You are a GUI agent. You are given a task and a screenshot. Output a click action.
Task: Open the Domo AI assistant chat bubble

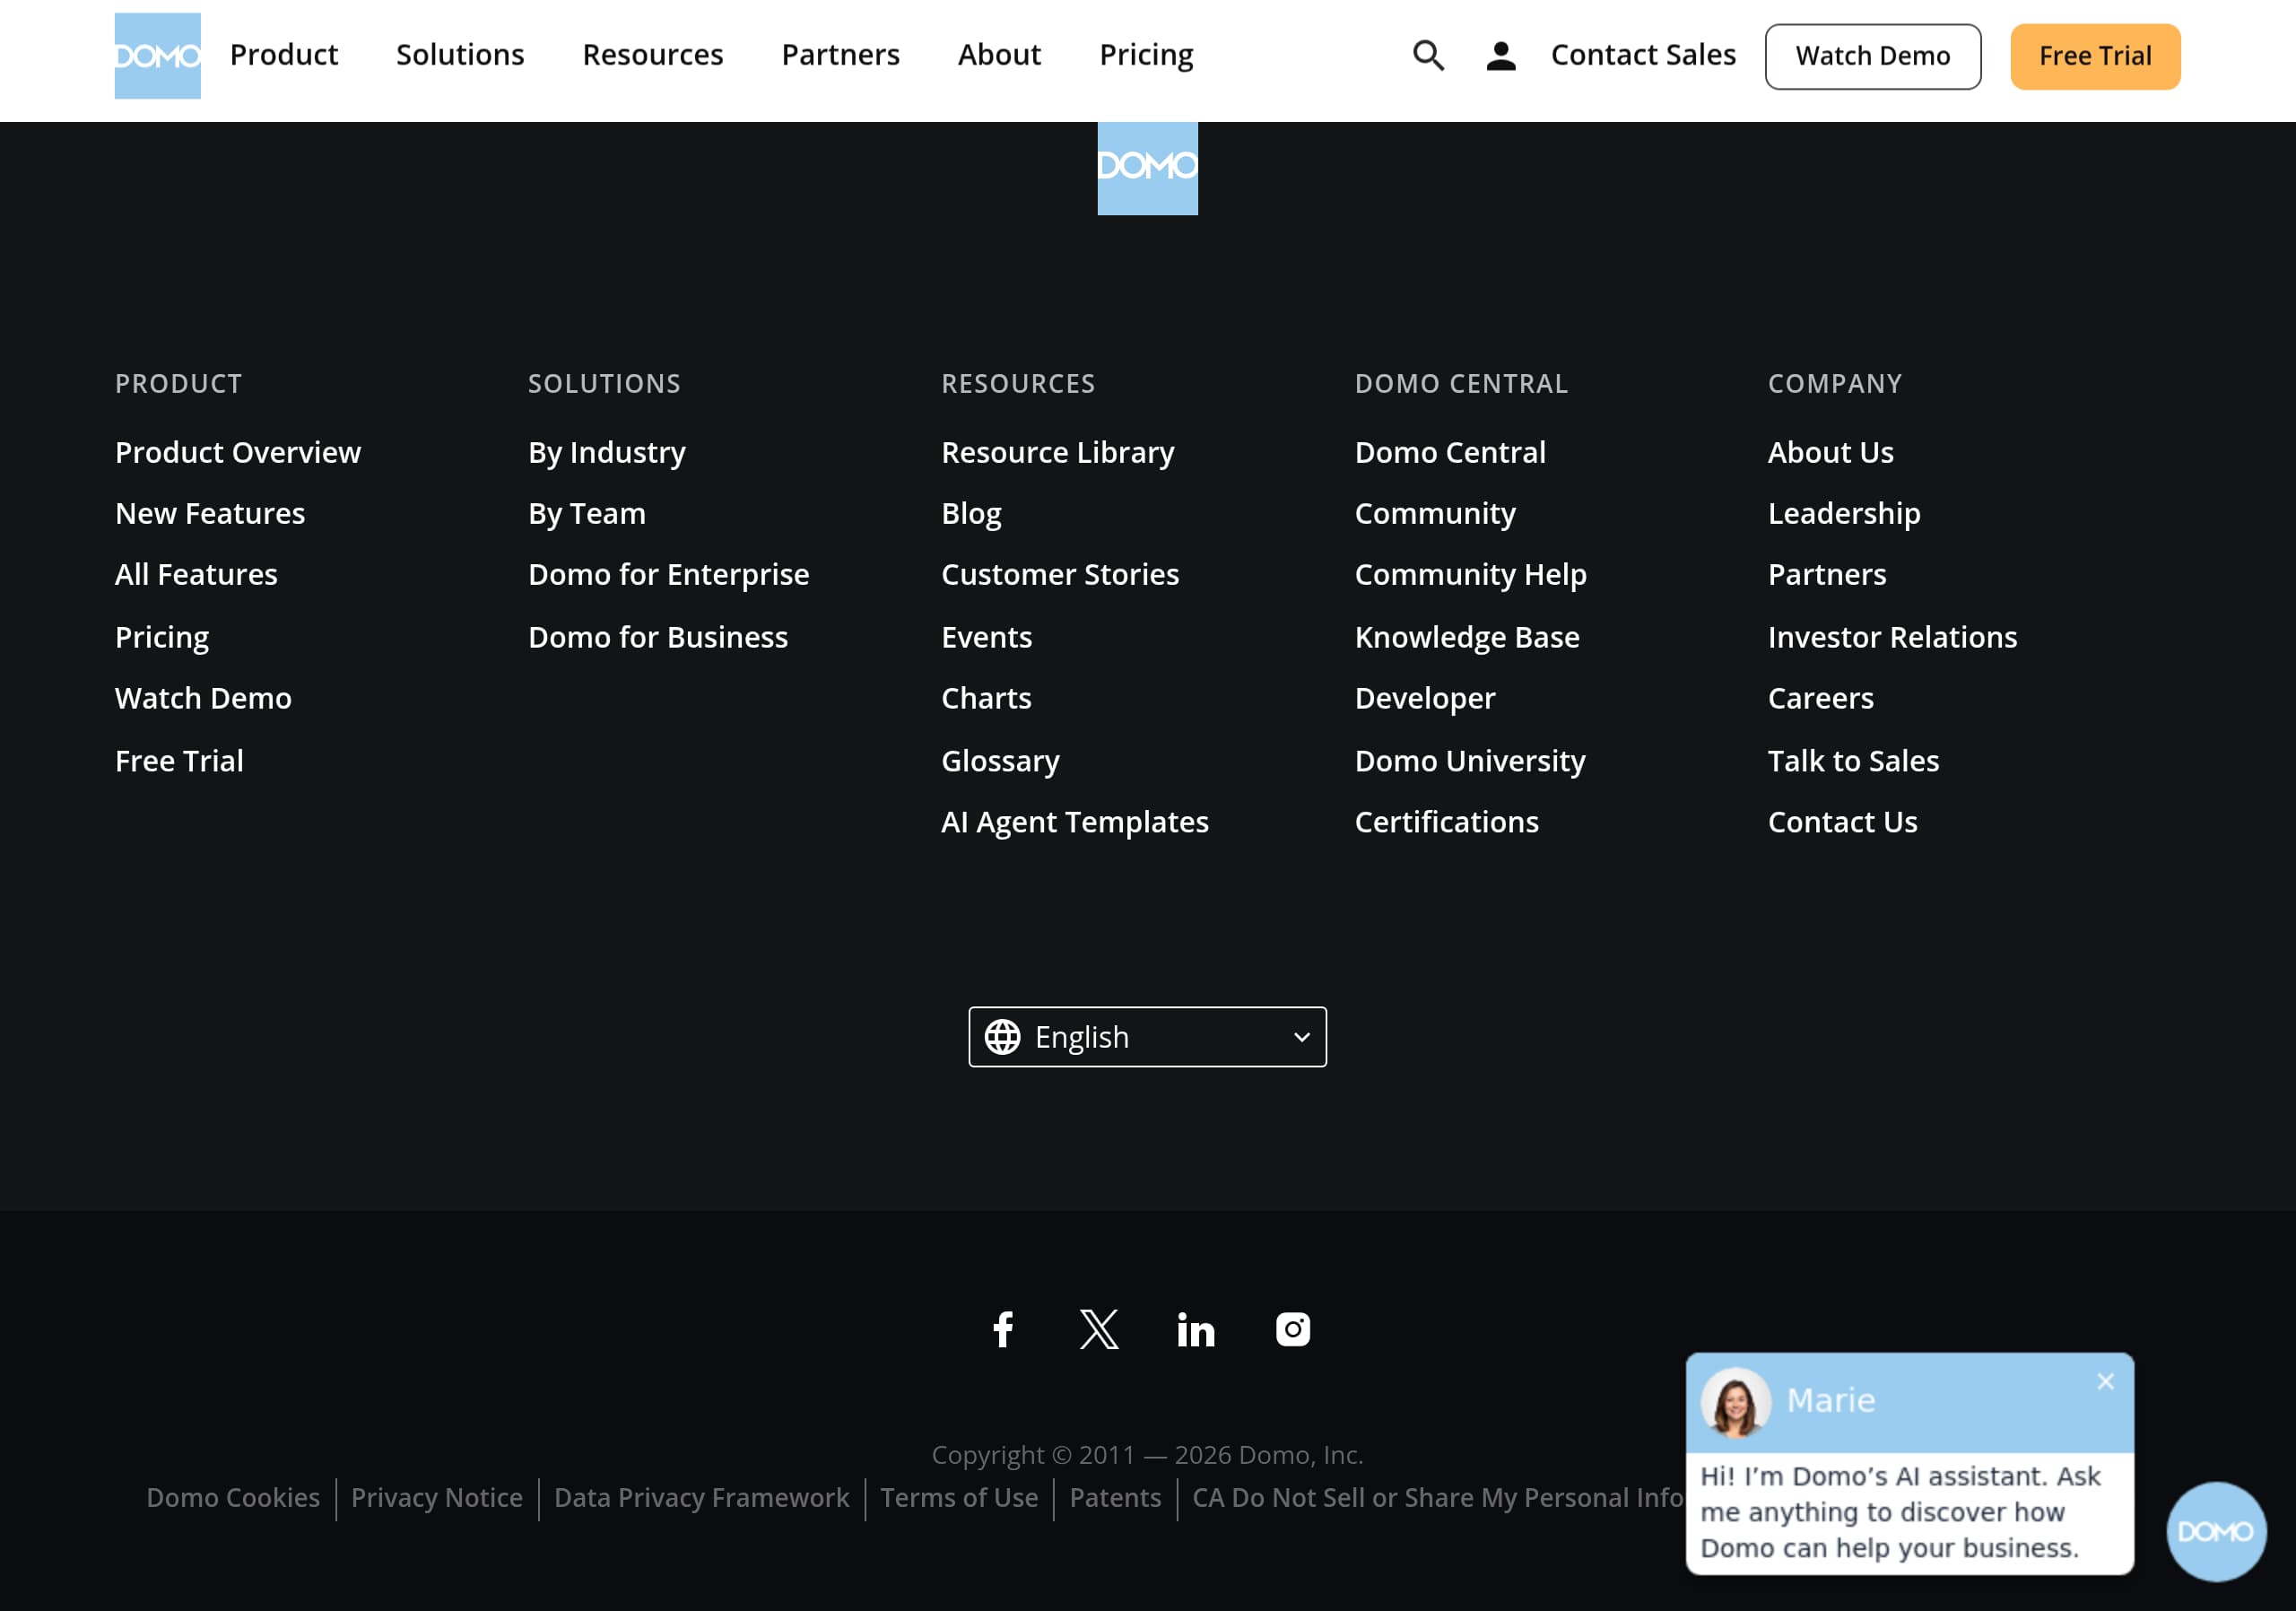2216,1531
